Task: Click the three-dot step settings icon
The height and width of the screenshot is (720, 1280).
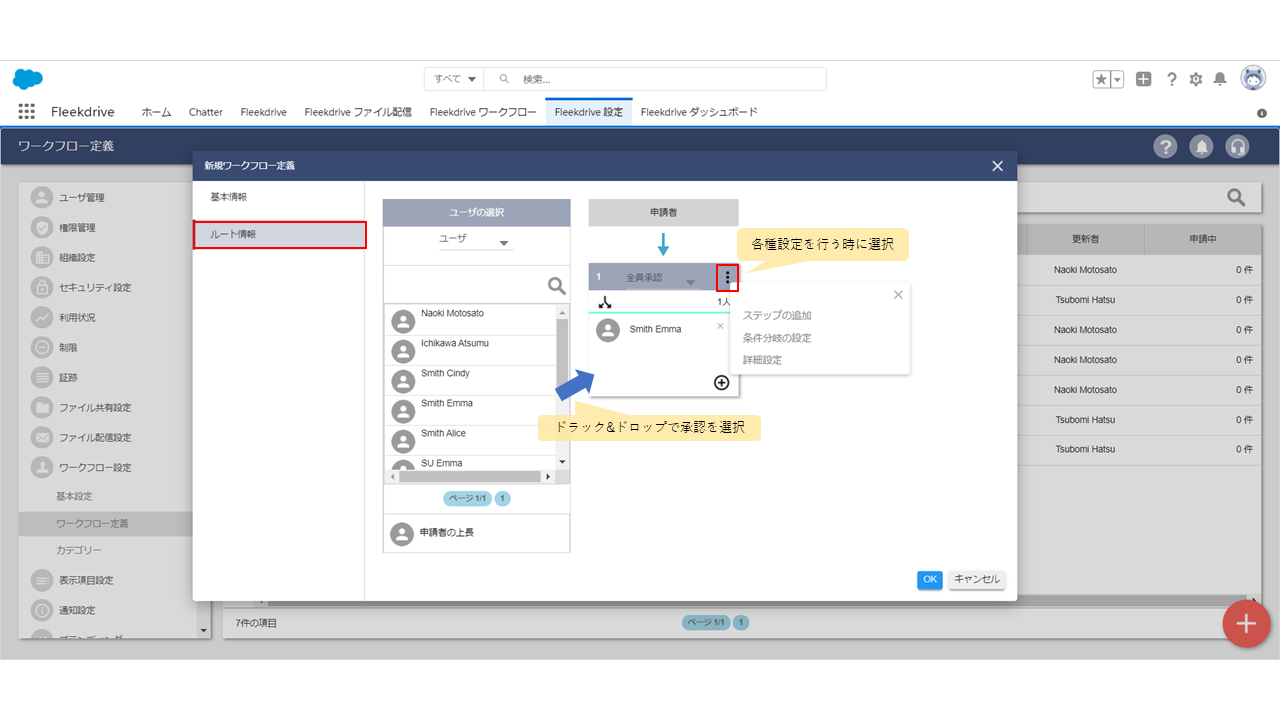Action: coord(727,277)
